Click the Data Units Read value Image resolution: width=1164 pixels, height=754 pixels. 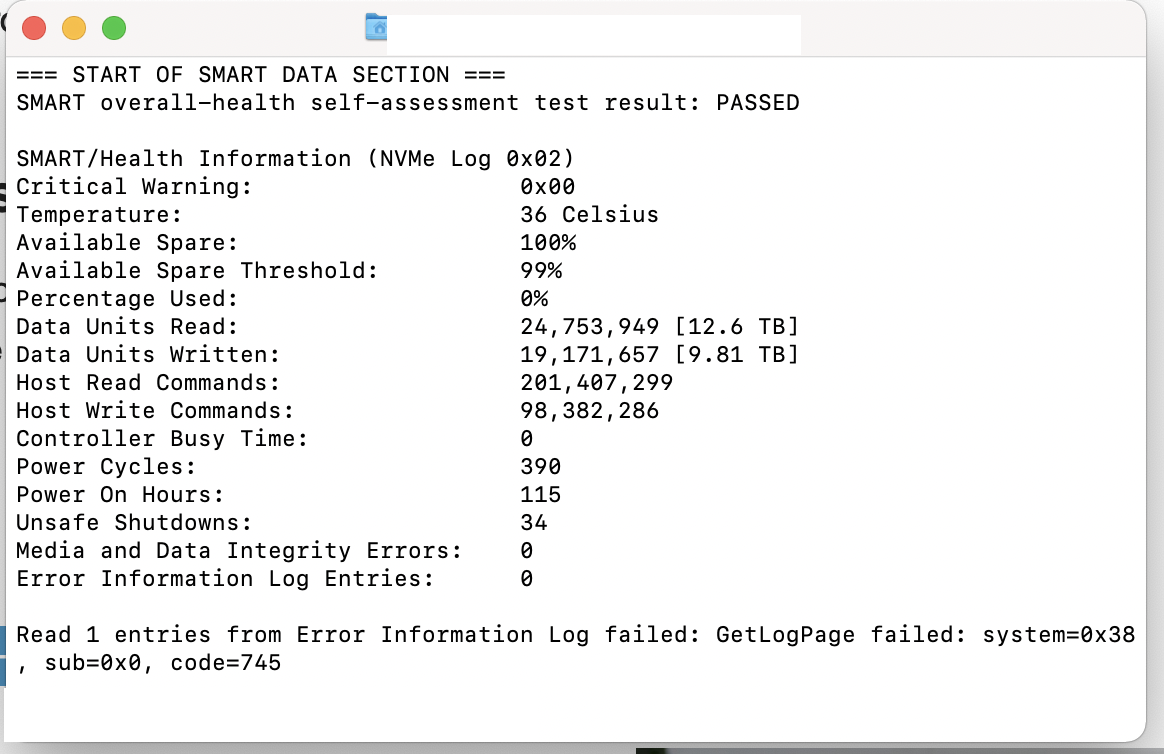tap(659, 326)
